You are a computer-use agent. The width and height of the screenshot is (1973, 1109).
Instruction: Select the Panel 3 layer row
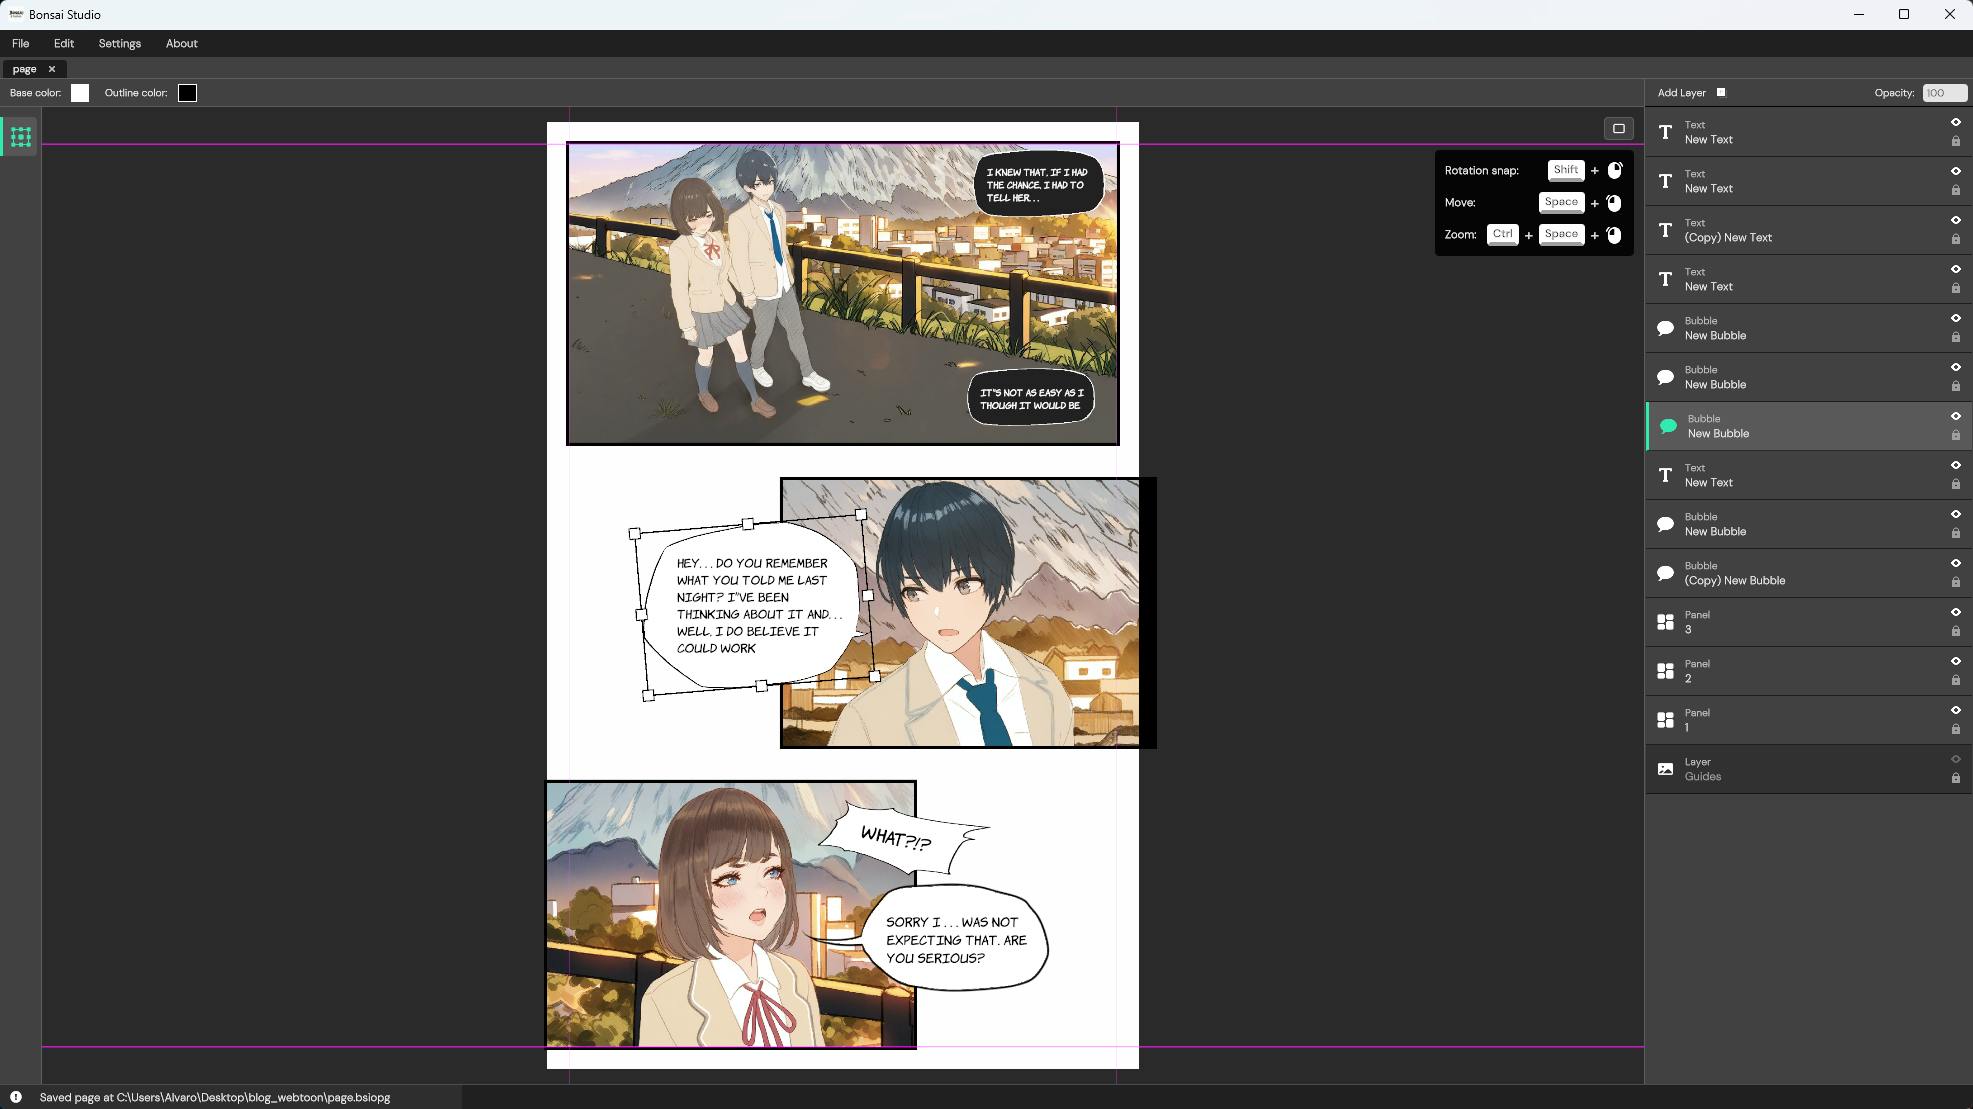[1809, 622]
